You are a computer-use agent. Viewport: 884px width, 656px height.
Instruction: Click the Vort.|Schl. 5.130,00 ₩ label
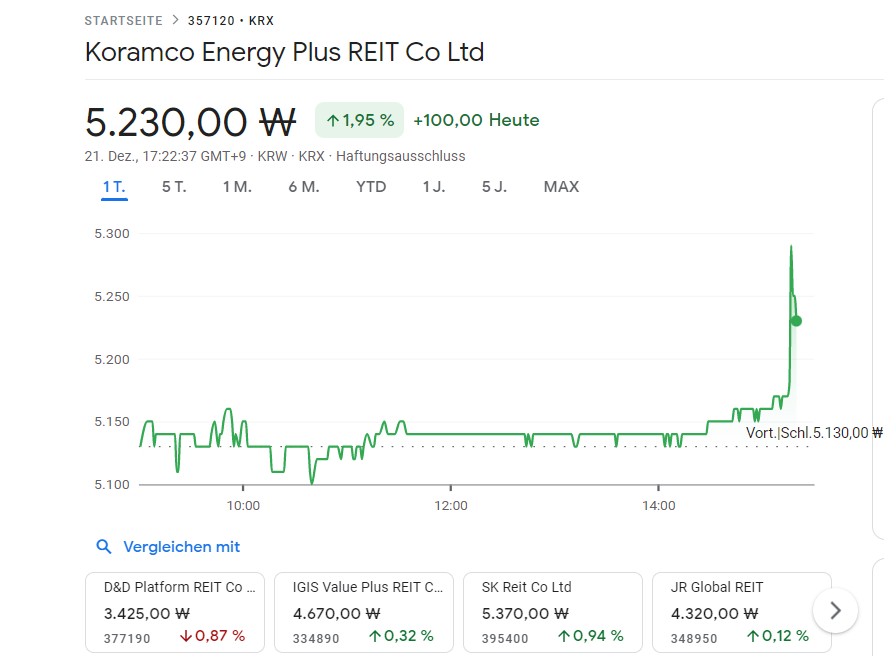[x=814, y=433]
